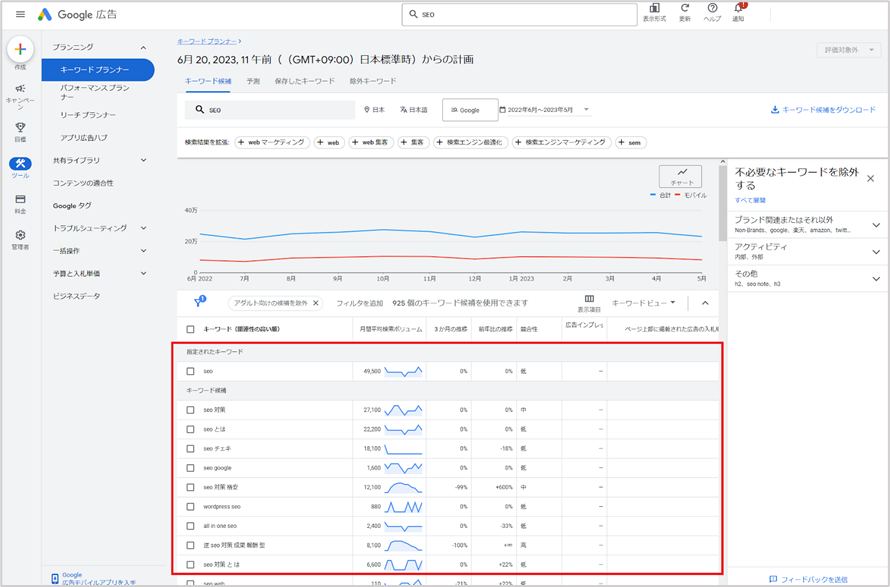The height and width of the screenshot is (587, 890).
Task: Open the キーワード ビュー dropdown
Action: [644, 303]
